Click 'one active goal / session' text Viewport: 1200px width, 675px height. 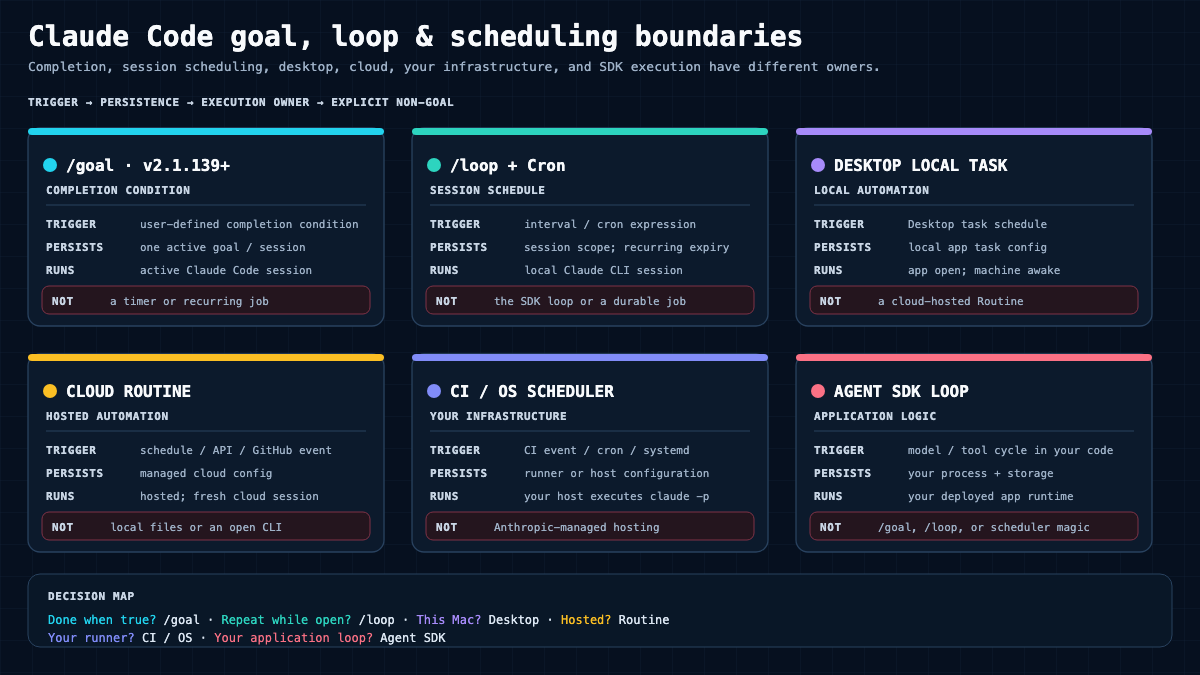pos(223,247)
